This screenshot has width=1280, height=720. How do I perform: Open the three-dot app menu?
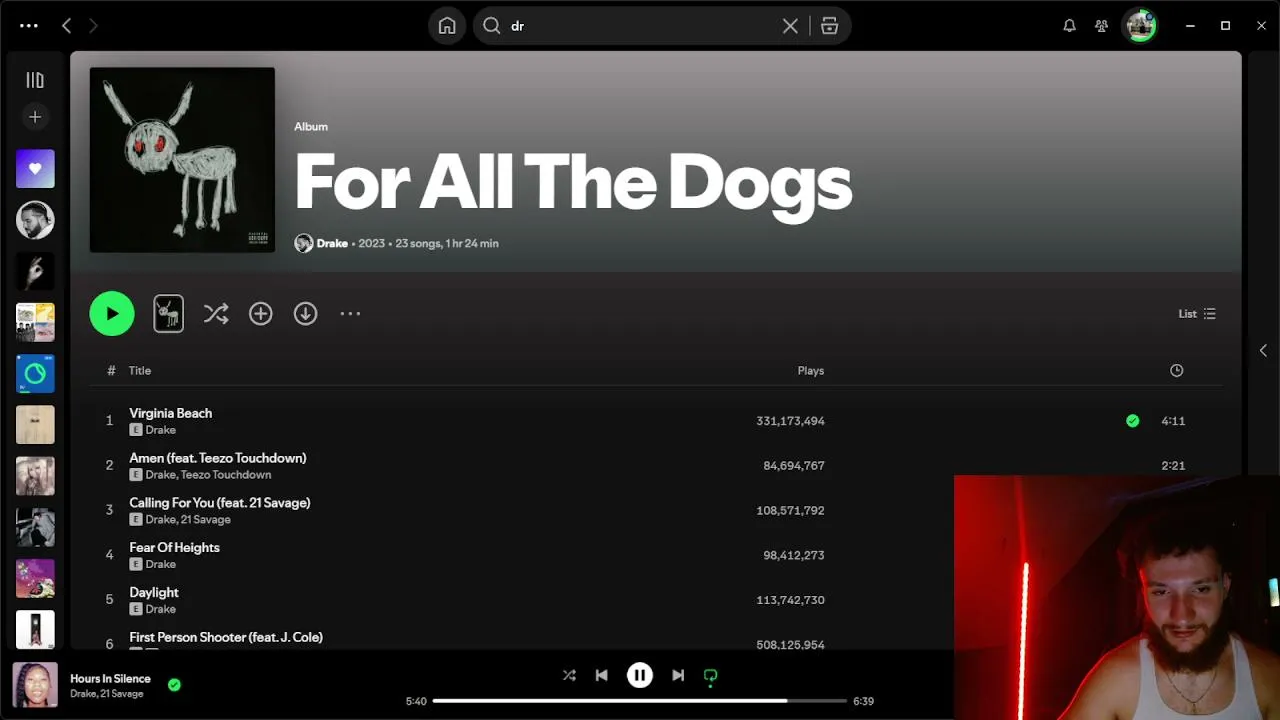pyautogui.click(x=28, y=26)
